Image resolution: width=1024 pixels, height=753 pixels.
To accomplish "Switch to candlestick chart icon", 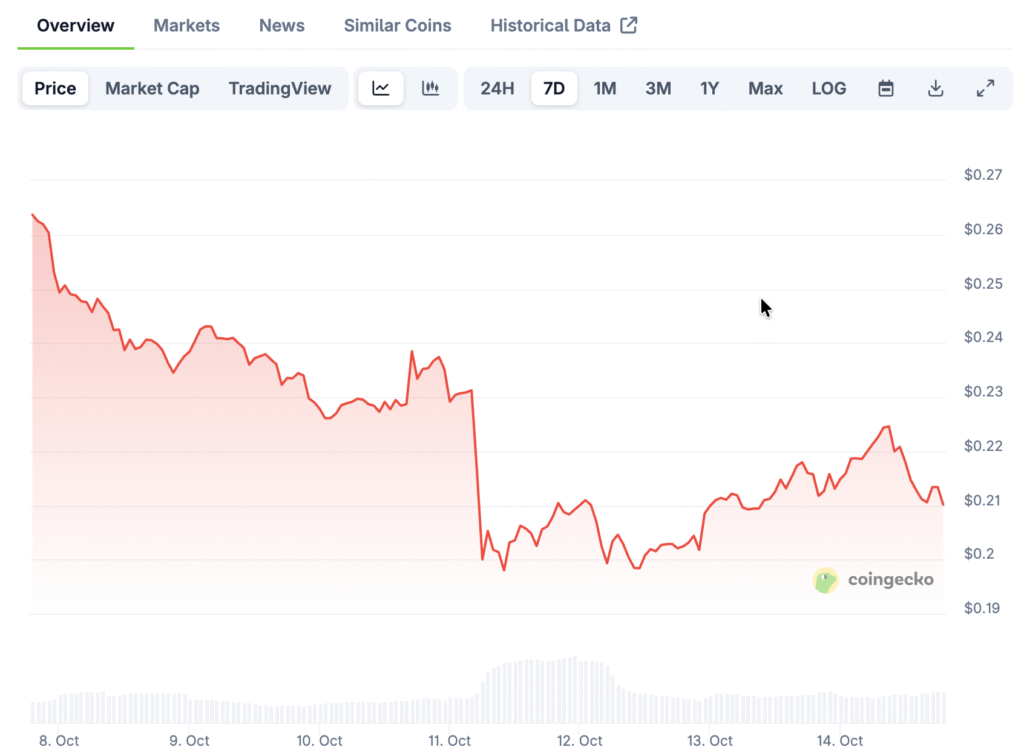I will coord(431,88).
